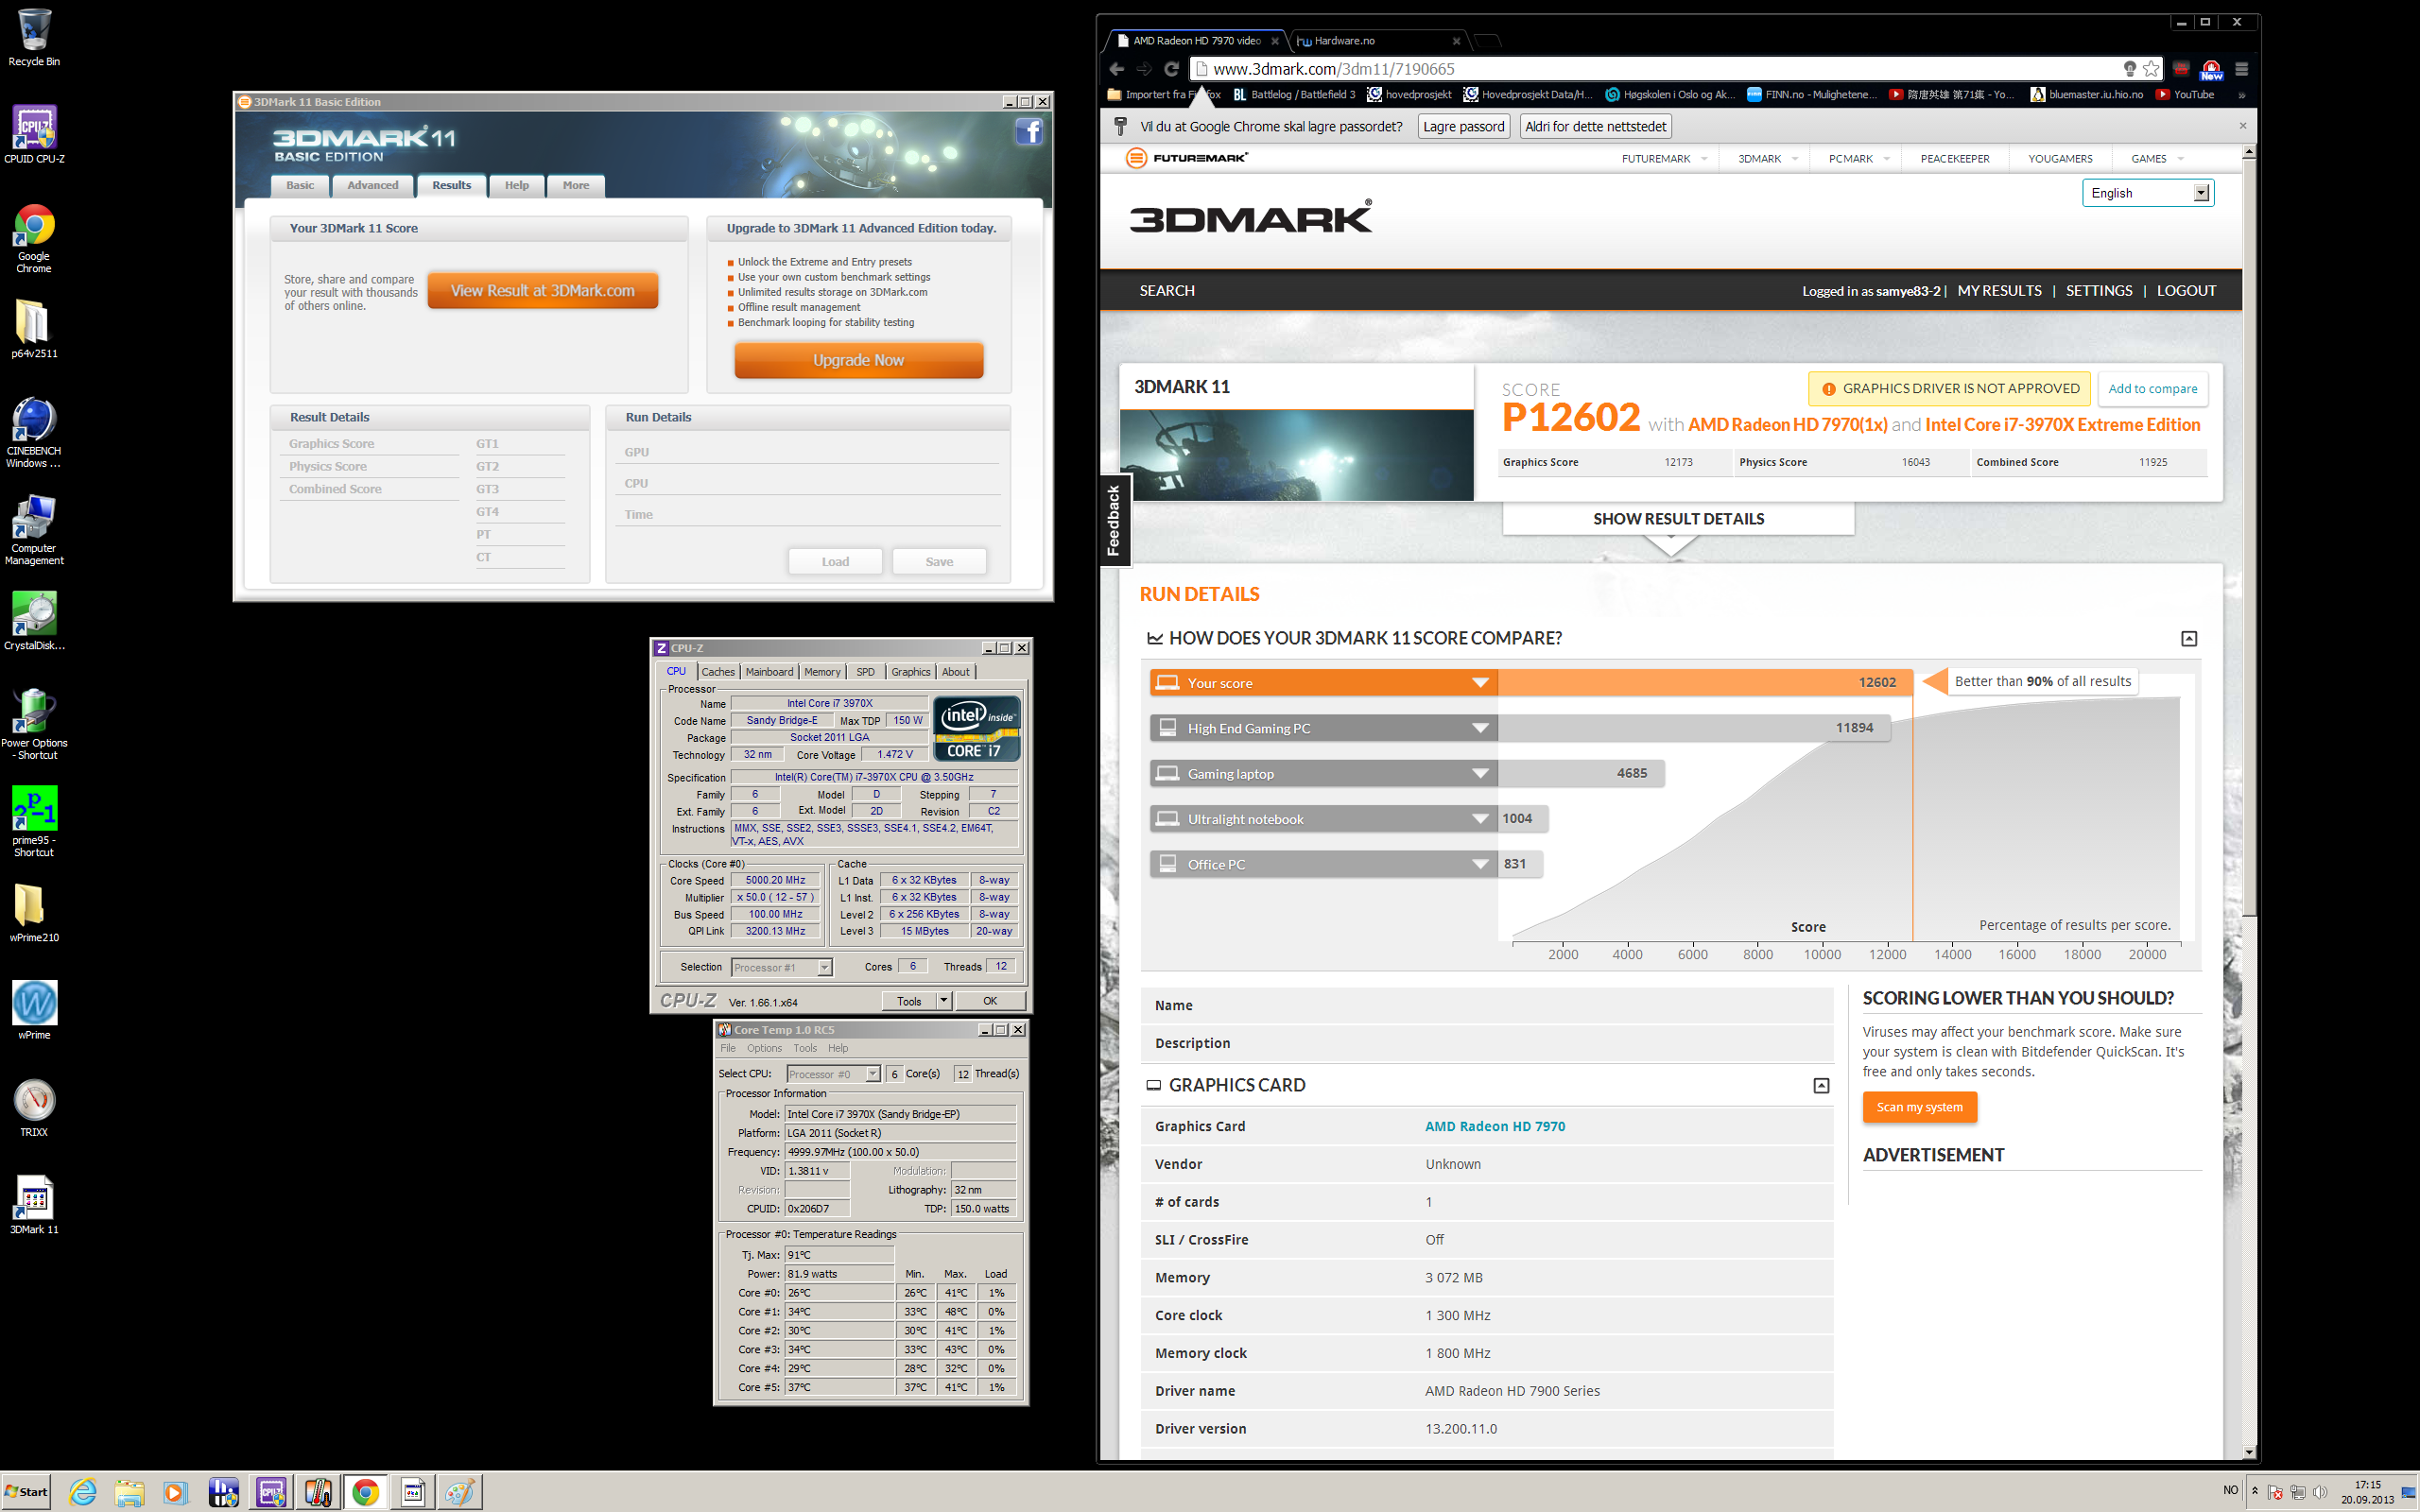Open the Options menu in Core Temp
2420x1512 pixels.
tap(764, 1048)
